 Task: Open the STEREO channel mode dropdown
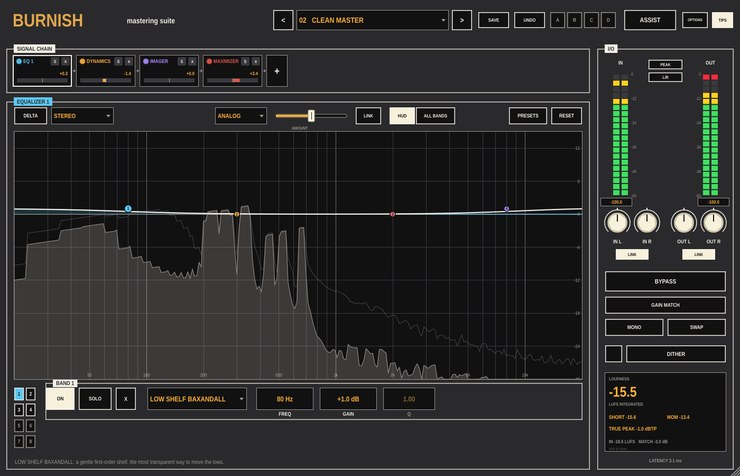pos(82,116)
